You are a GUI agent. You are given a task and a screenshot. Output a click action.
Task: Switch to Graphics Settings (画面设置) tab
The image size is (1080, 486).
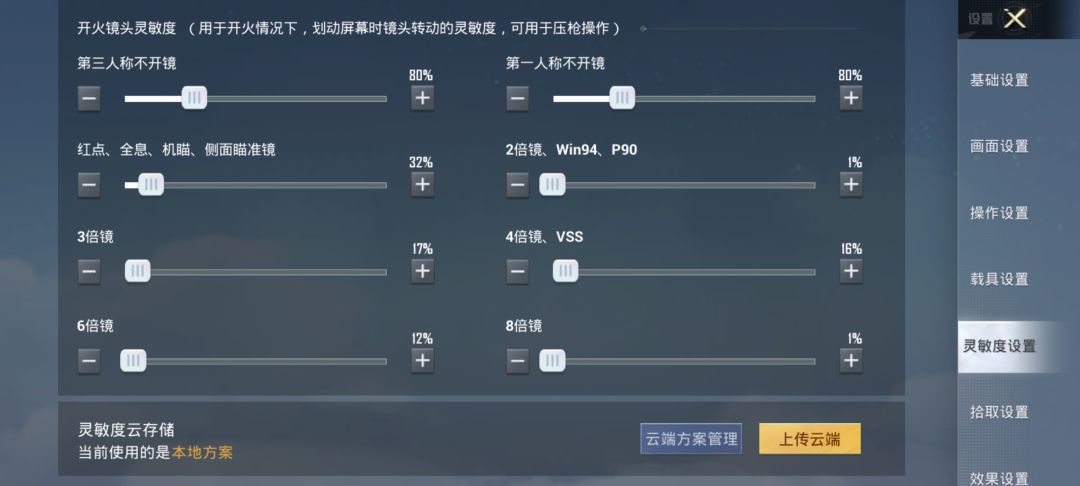pyautogui.click(x=999, y=146)
